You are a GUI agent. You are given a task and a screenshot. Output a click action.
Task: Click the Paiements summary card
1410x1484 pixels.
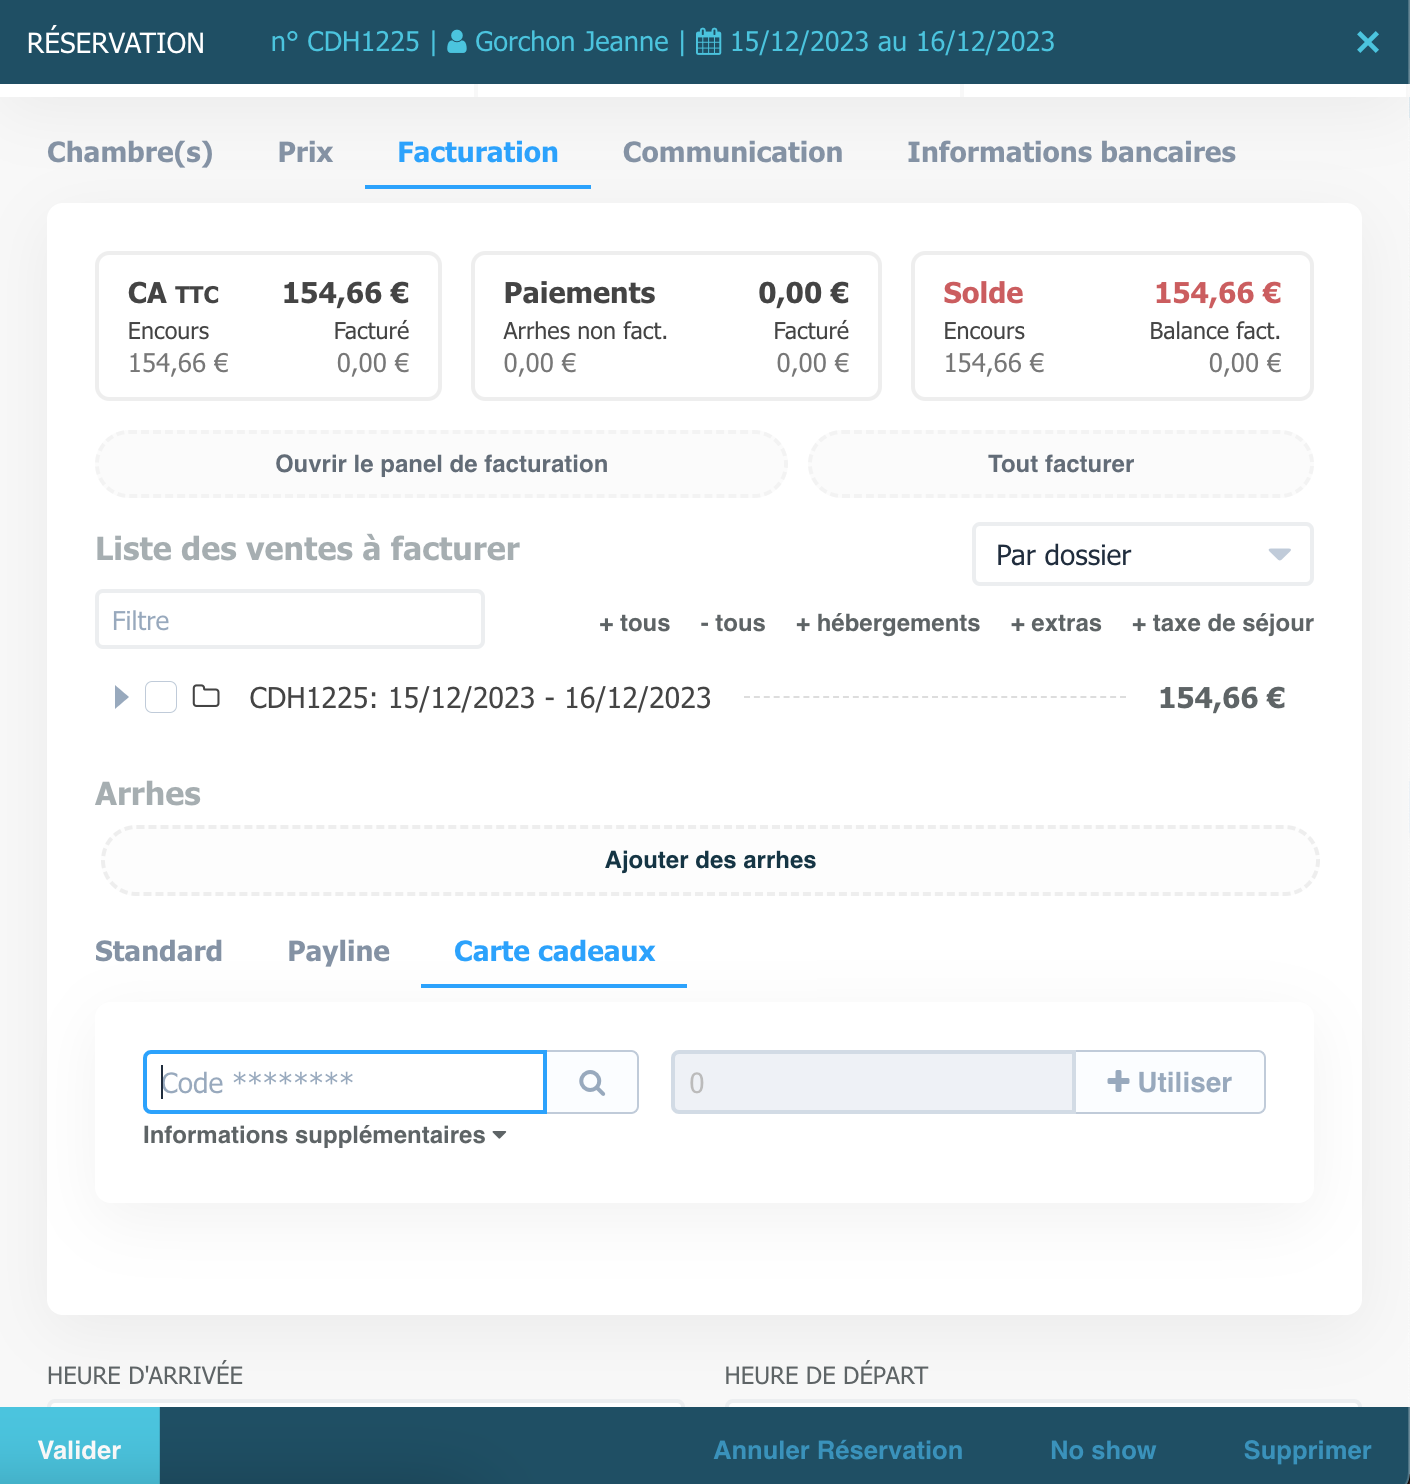click(676, 326)
